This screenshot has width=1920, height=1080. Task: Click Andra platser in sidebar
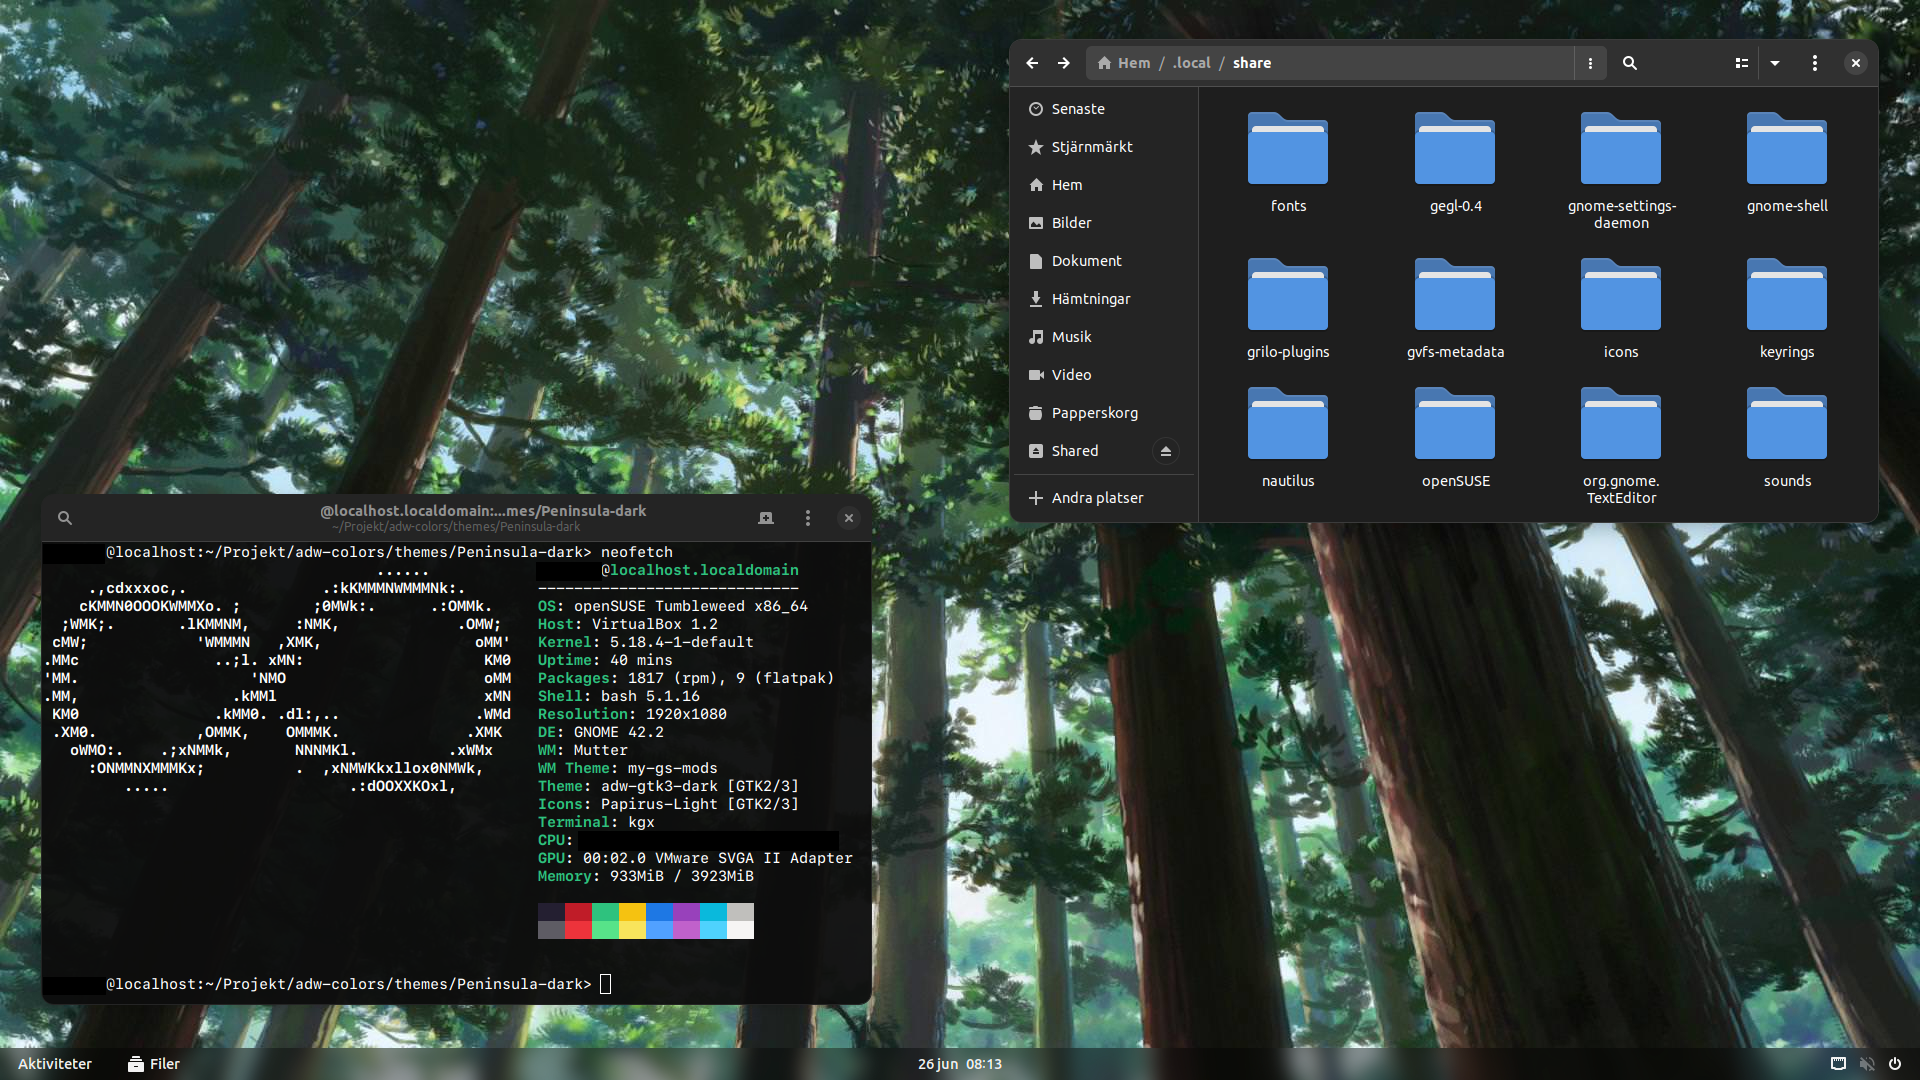pos(1096,498)
